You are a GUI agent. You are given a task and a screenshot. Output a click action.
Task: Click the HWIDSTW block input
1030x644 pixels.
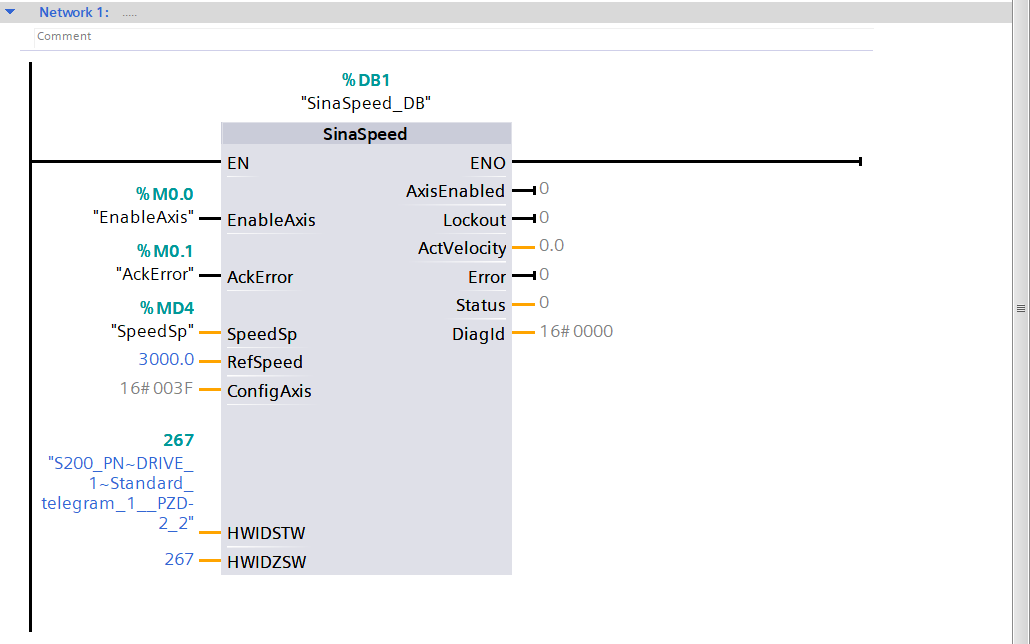[266, 533]
